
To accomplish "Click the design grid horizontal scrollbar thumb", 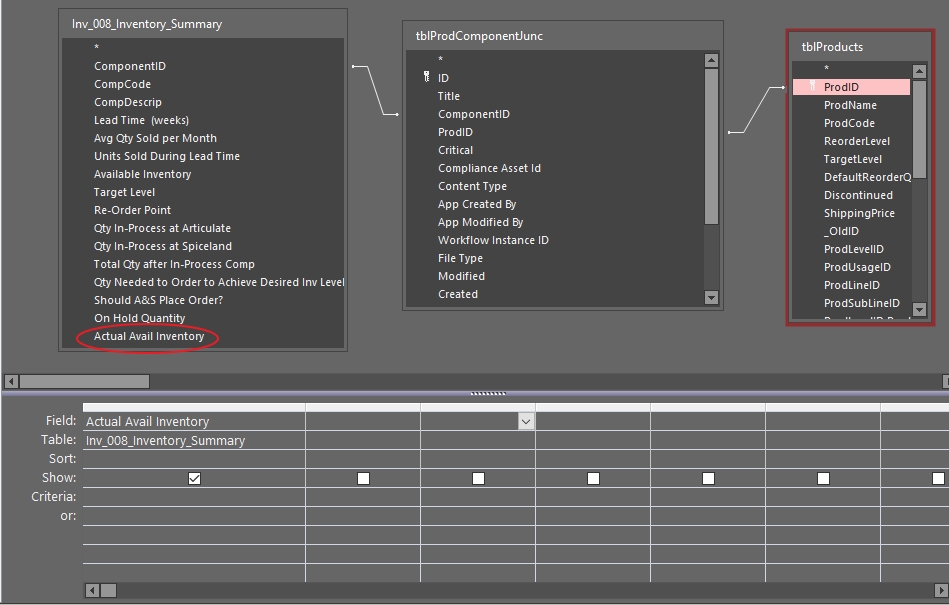I will click(x=108, y=590).
